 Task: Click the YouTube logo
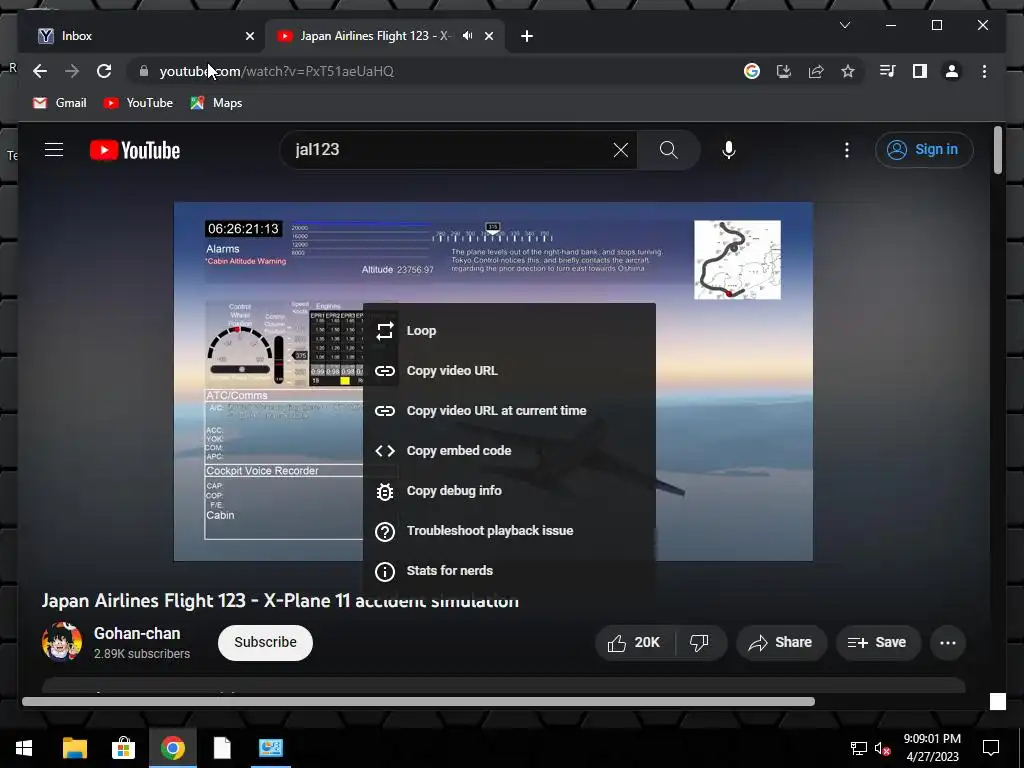click(x=135, y=150)
